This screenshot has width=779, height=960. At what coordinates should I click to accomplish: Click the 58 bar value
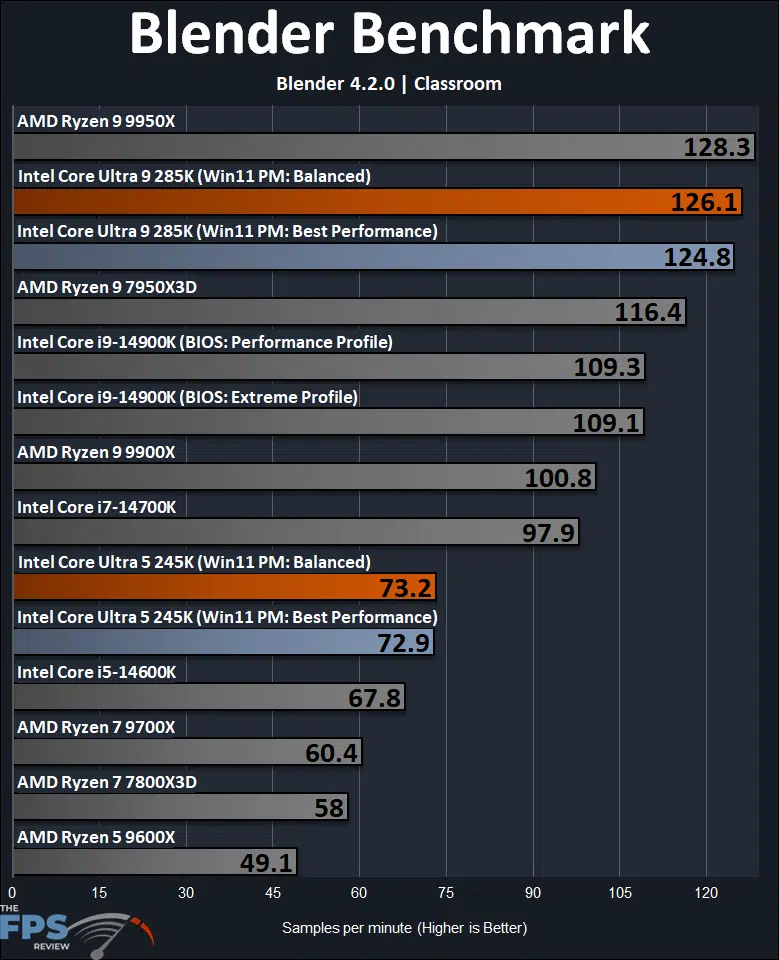point(329,808)
